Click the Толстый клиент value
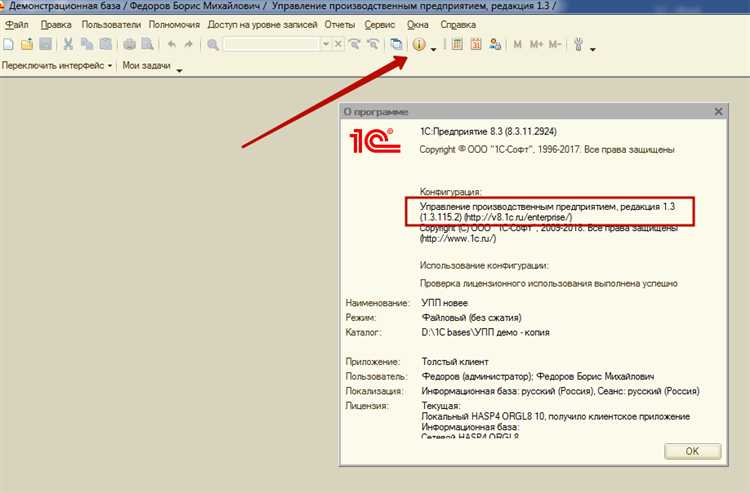The image size is (750, 493). pyautogui.click(x=454, y=362)
